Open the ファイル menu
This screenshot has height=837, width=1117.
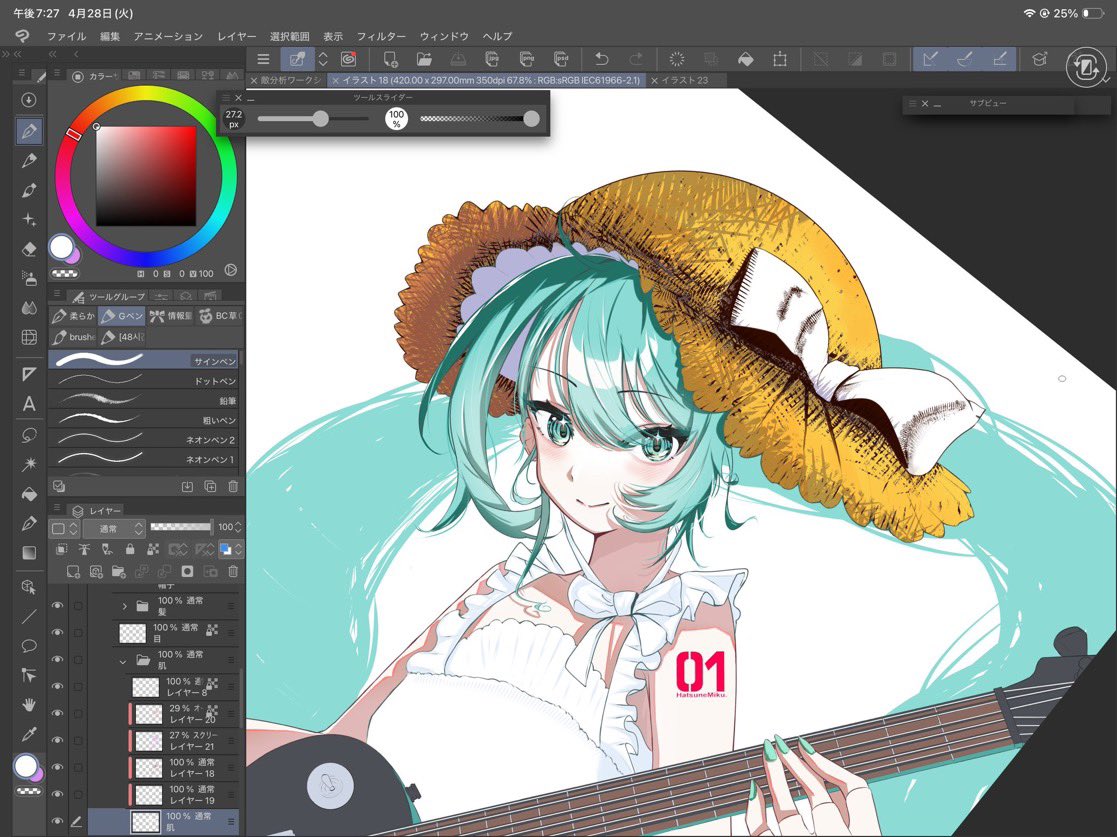coord(66,36)
